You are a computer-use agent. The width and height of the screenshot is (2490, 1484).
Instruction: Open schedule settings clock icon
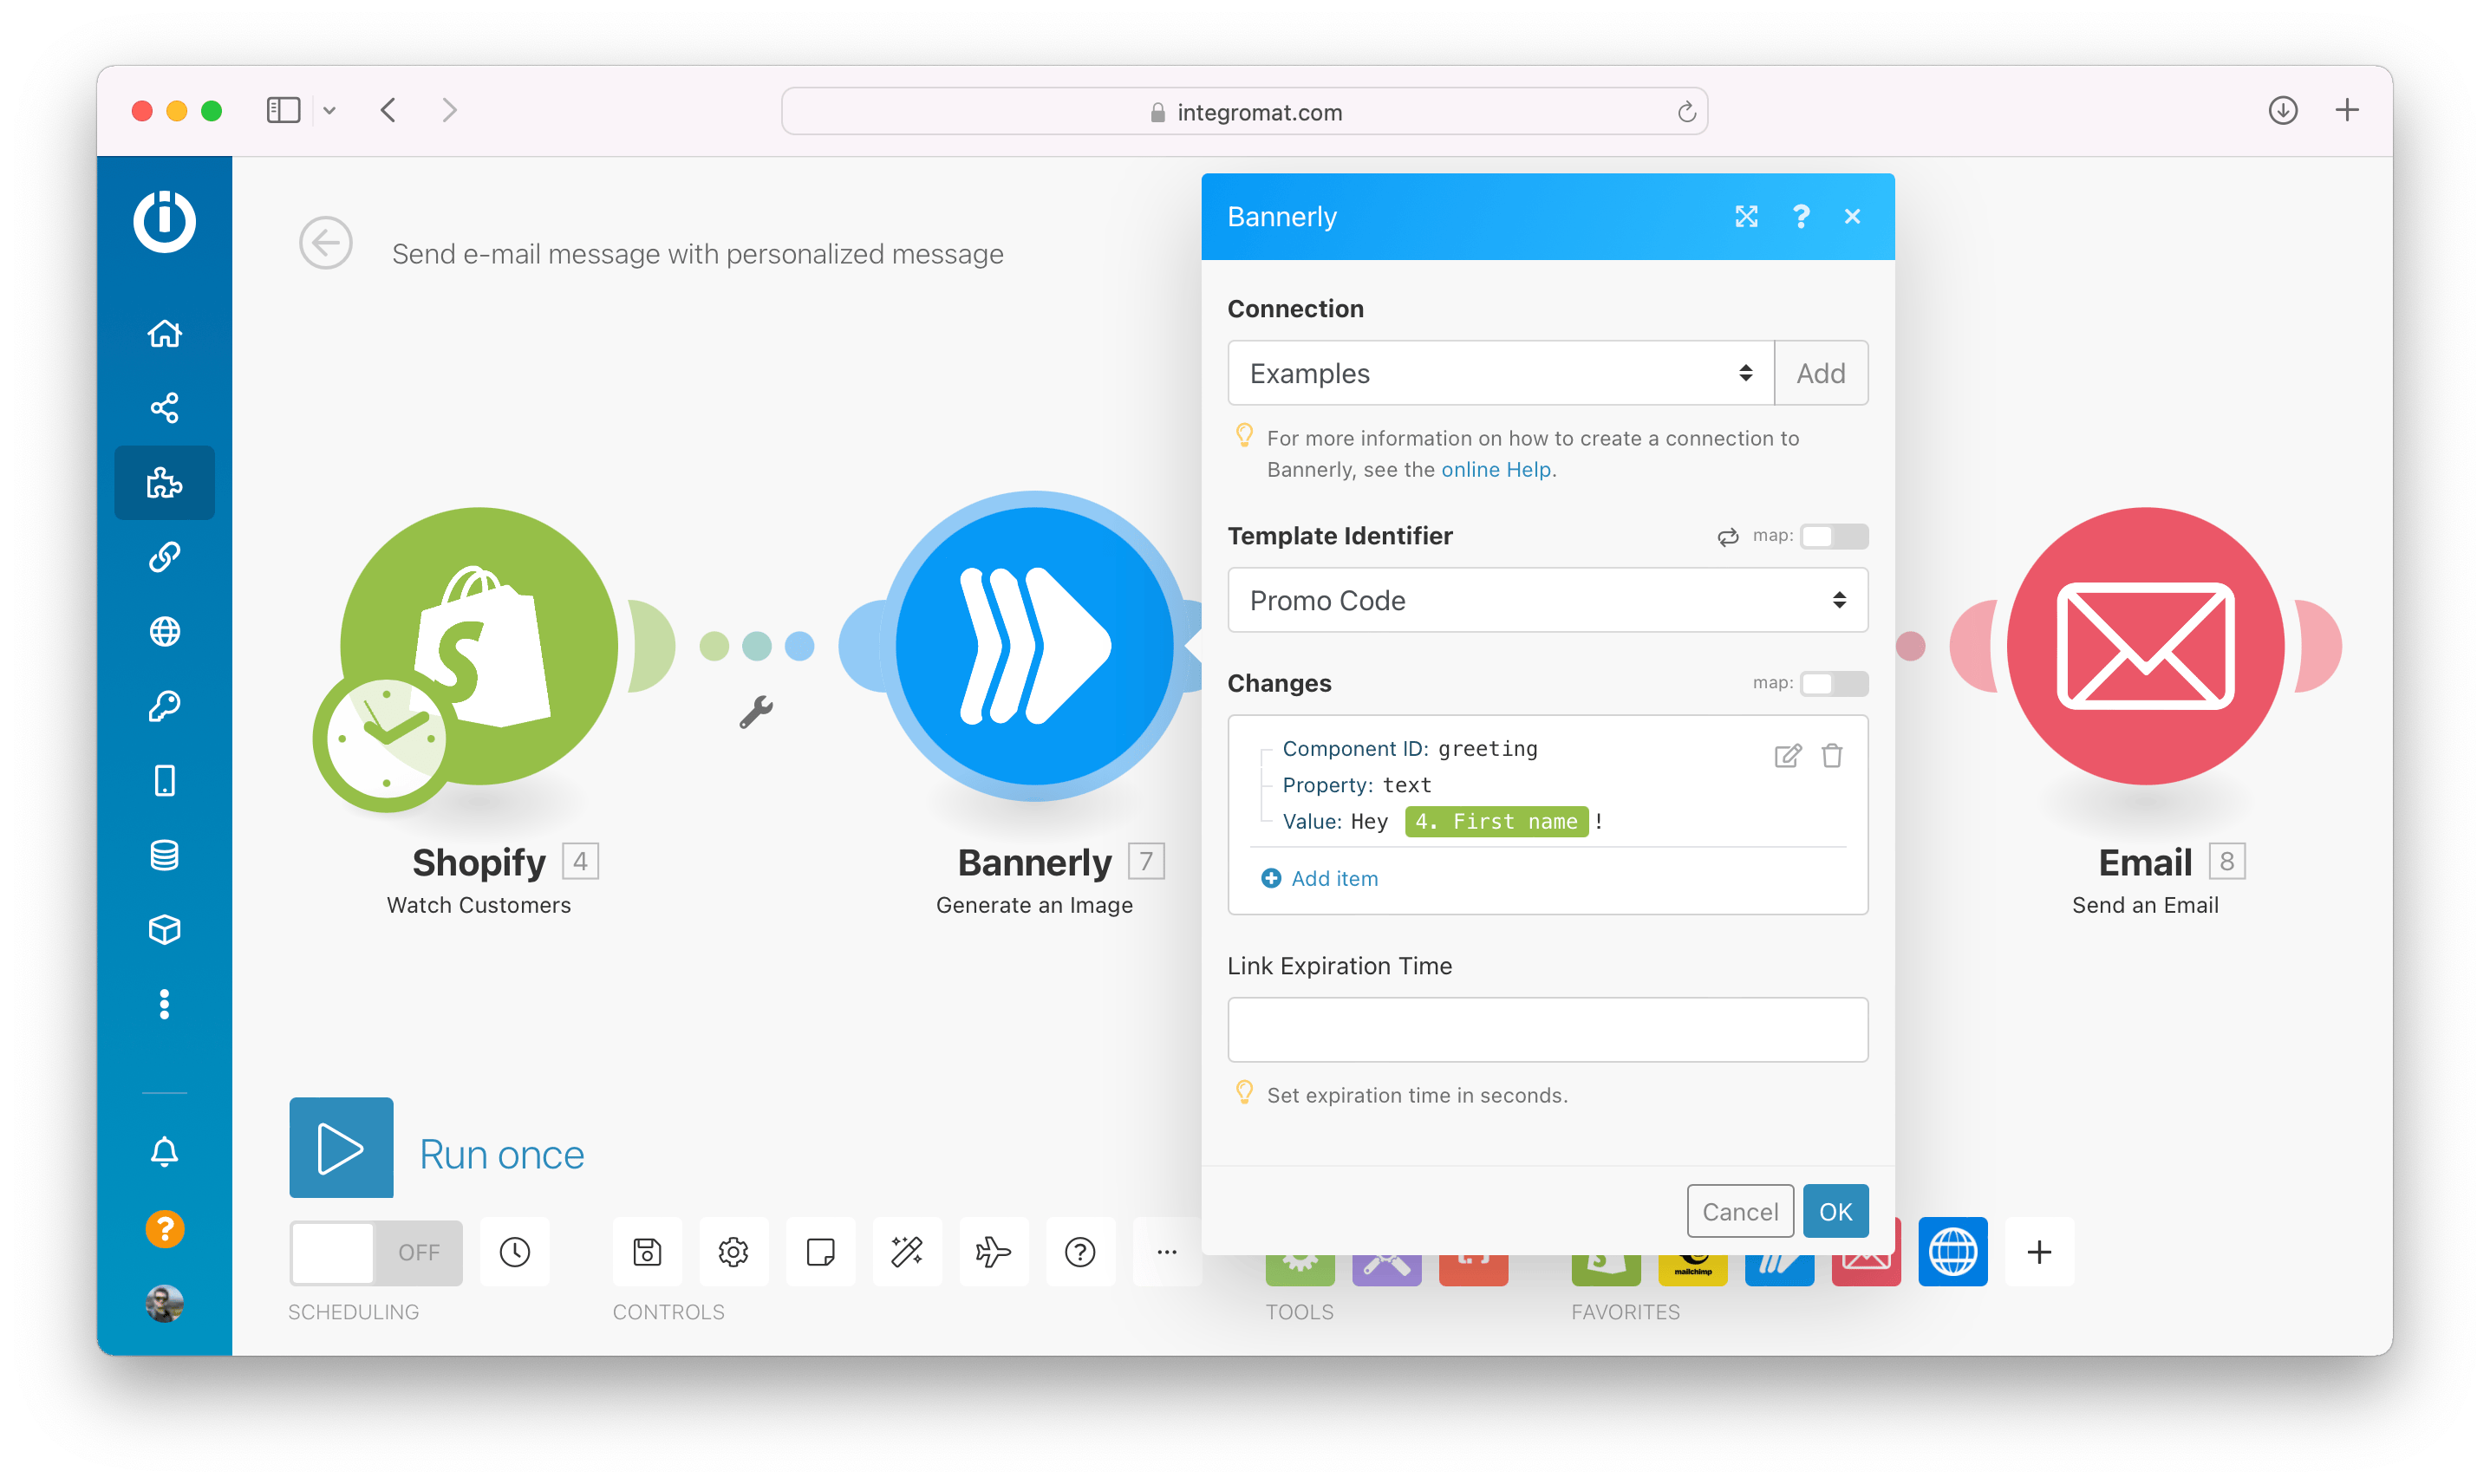tap(514, 1251)
